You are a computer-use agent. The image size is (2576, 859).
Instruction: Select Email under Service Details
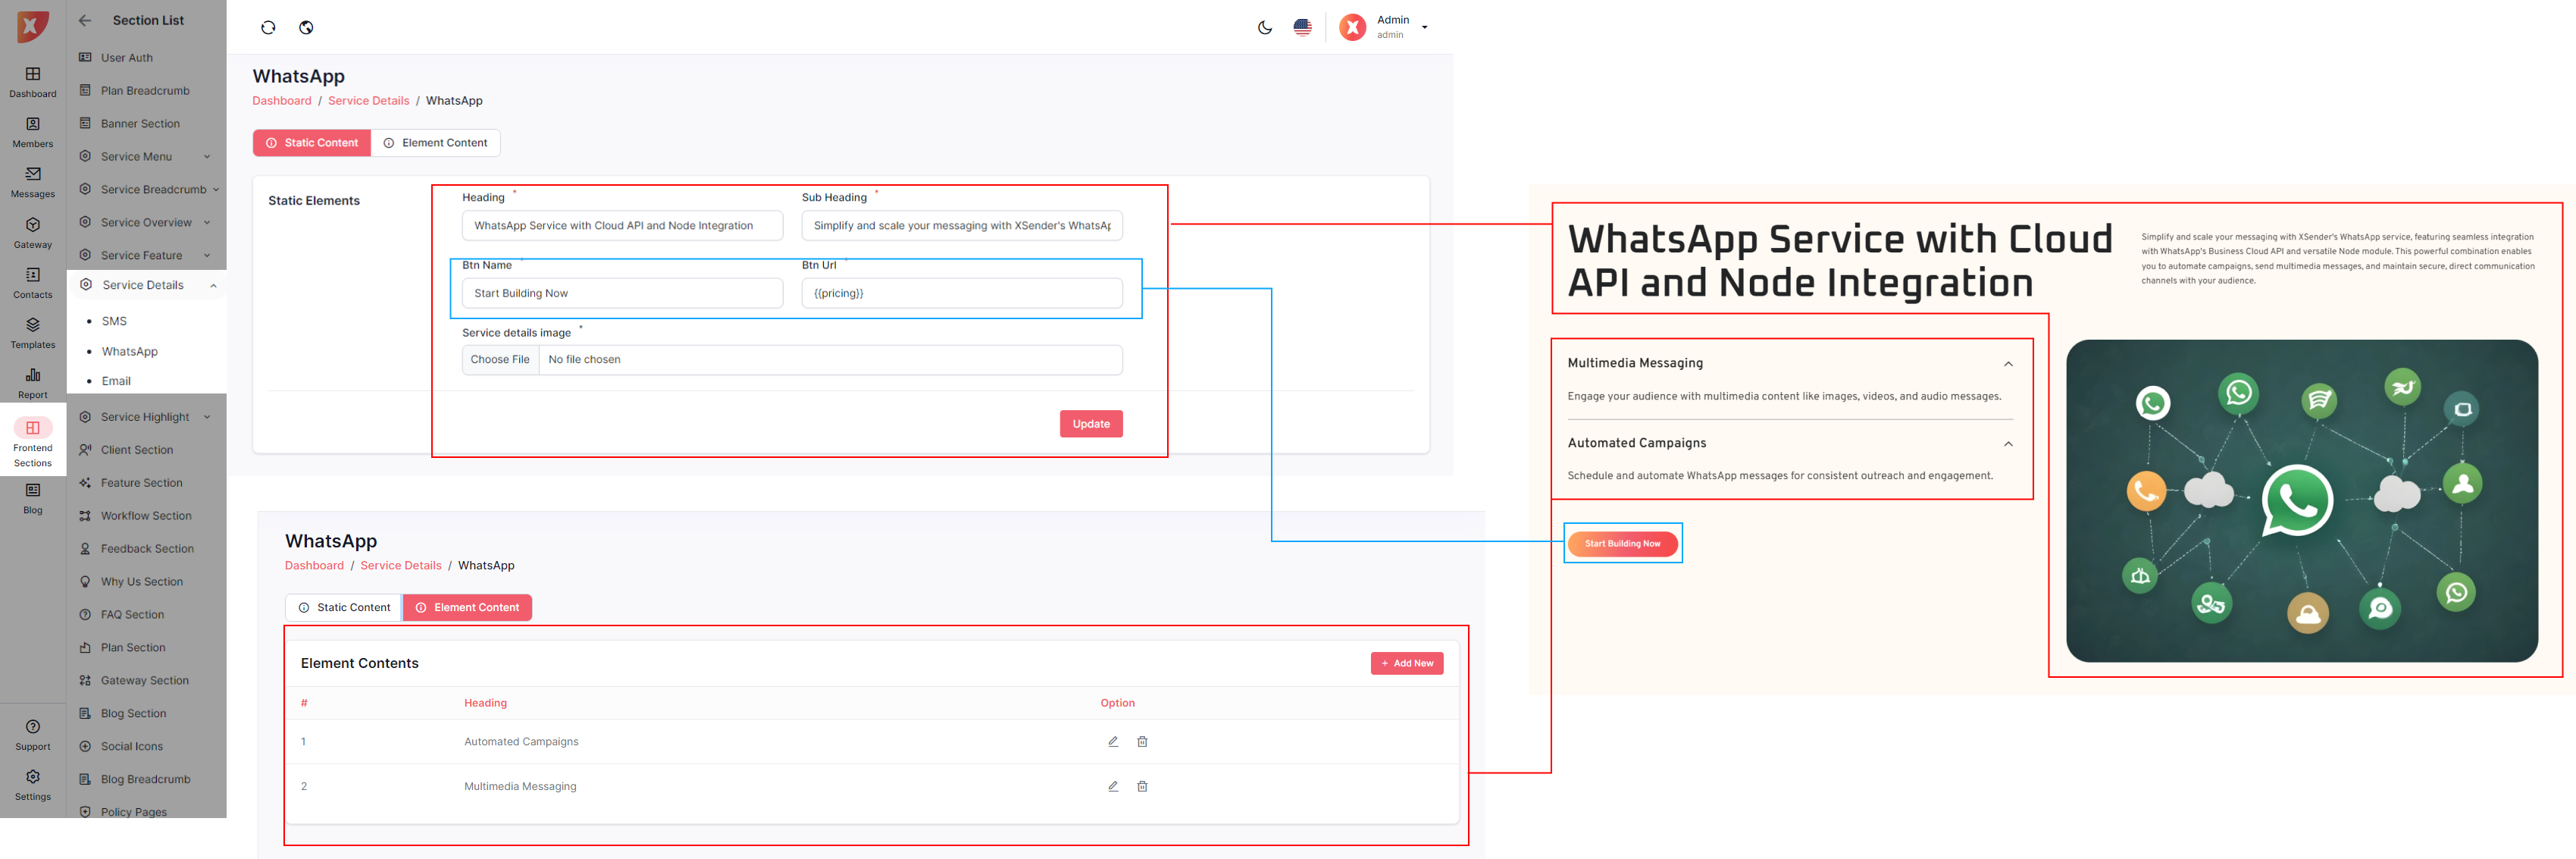(116, 381)
